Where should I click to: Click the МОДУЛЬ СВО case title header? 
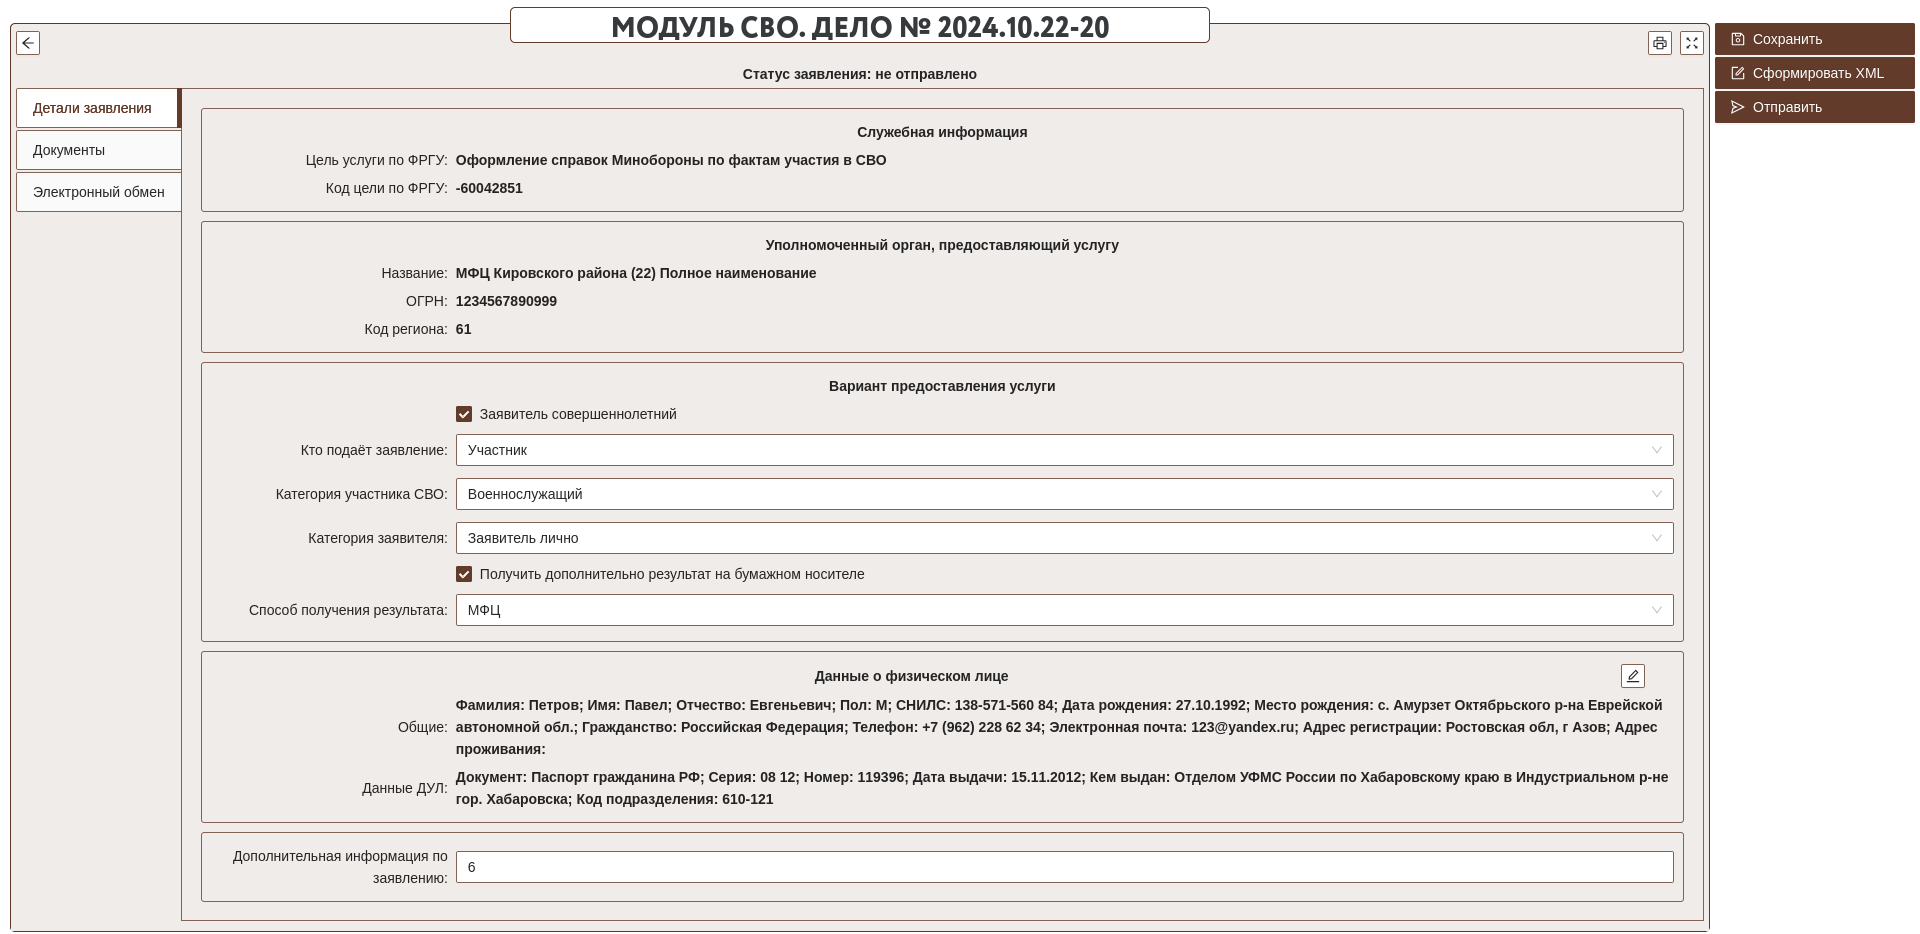coord(860,26)
